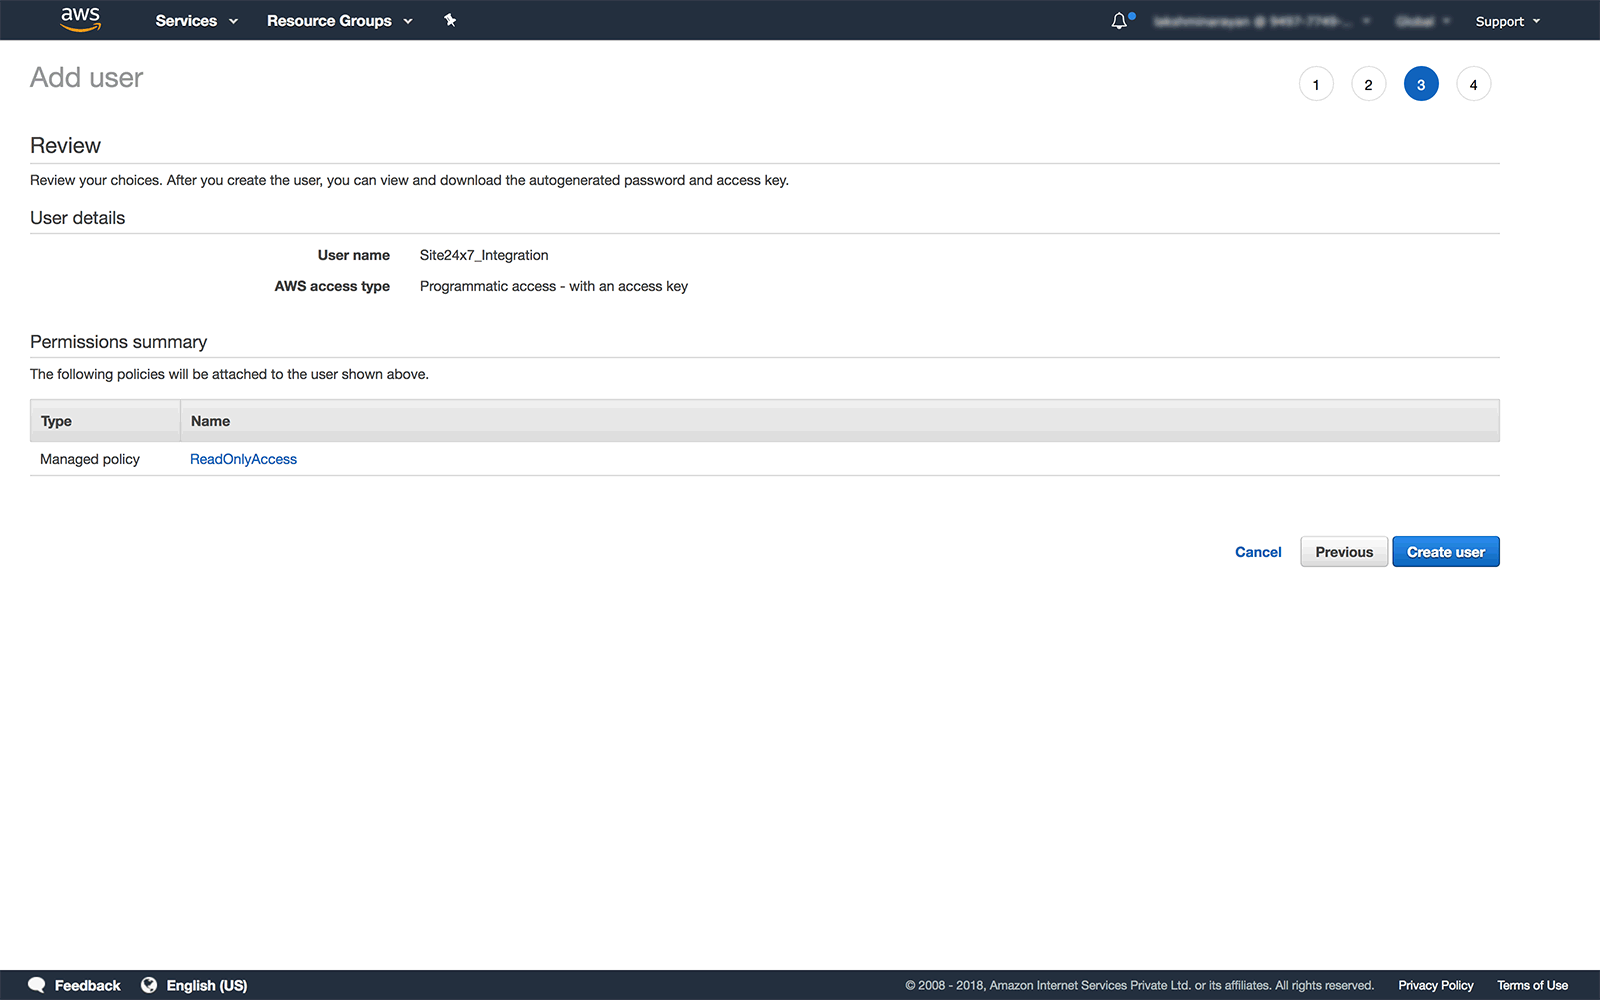Image resolution: width=1600 pixels, height=1000 pixels.
Task: Click the Previous button
Action: (1343, 551)
